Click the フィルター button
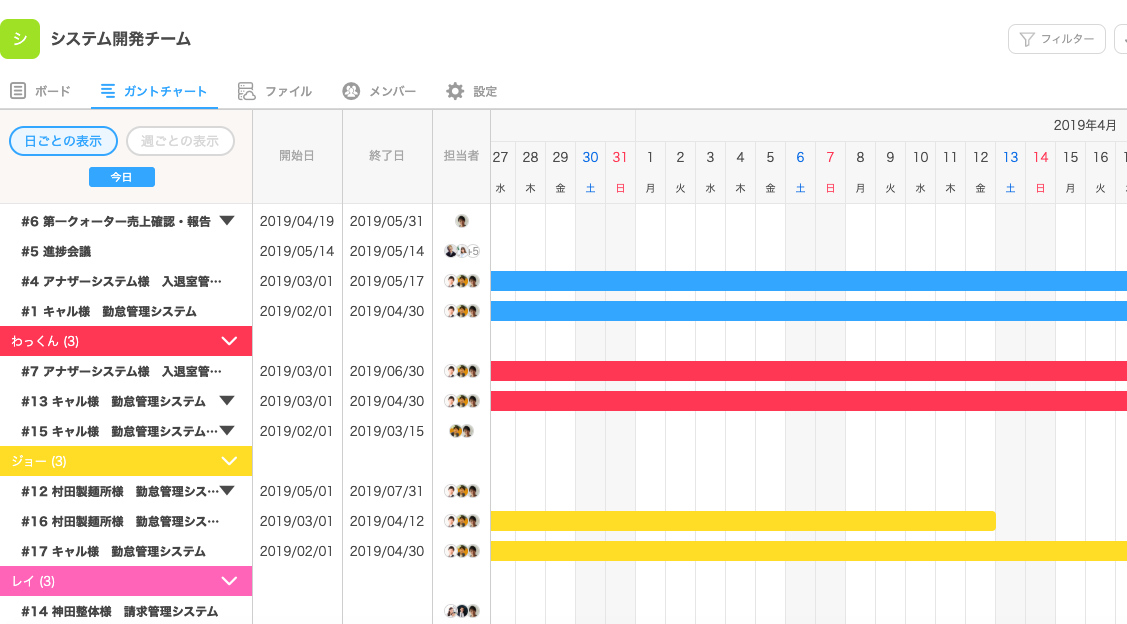Screen dimensions: 1127x624 point(1056,39)
